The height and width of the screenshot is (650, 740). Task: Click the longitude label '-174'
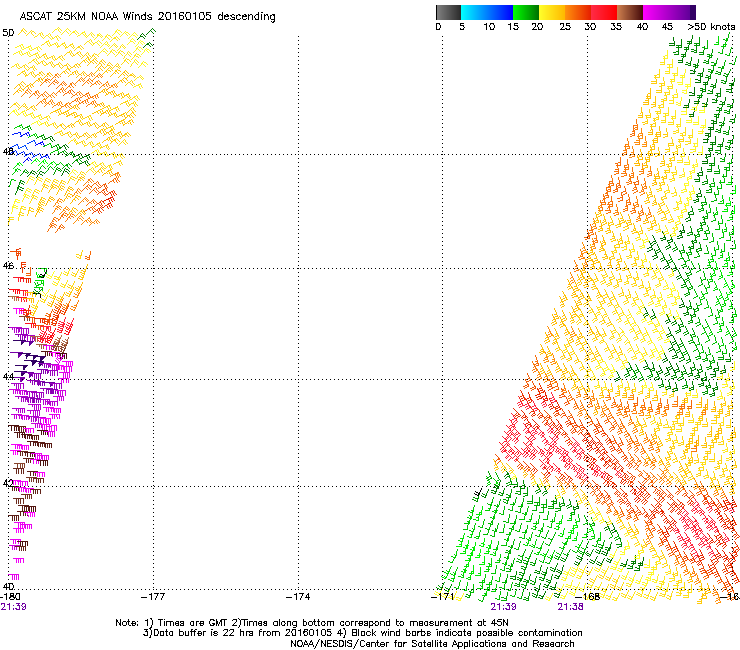(298, 597)
